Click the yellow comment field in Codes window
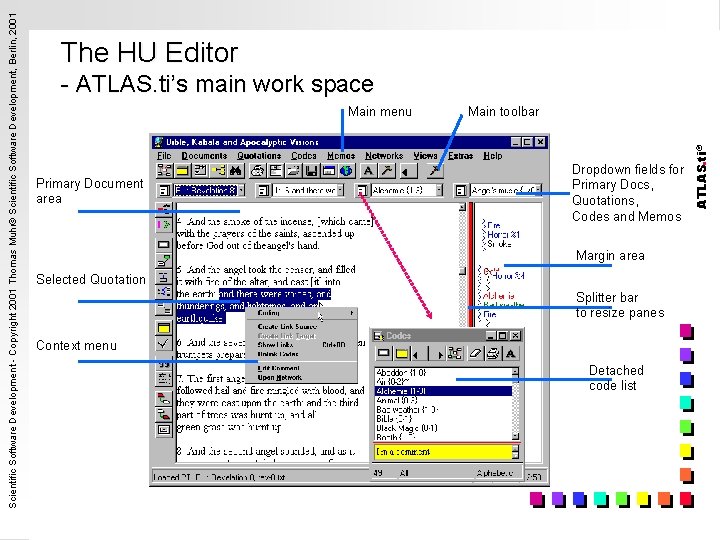 click(443, 452)
